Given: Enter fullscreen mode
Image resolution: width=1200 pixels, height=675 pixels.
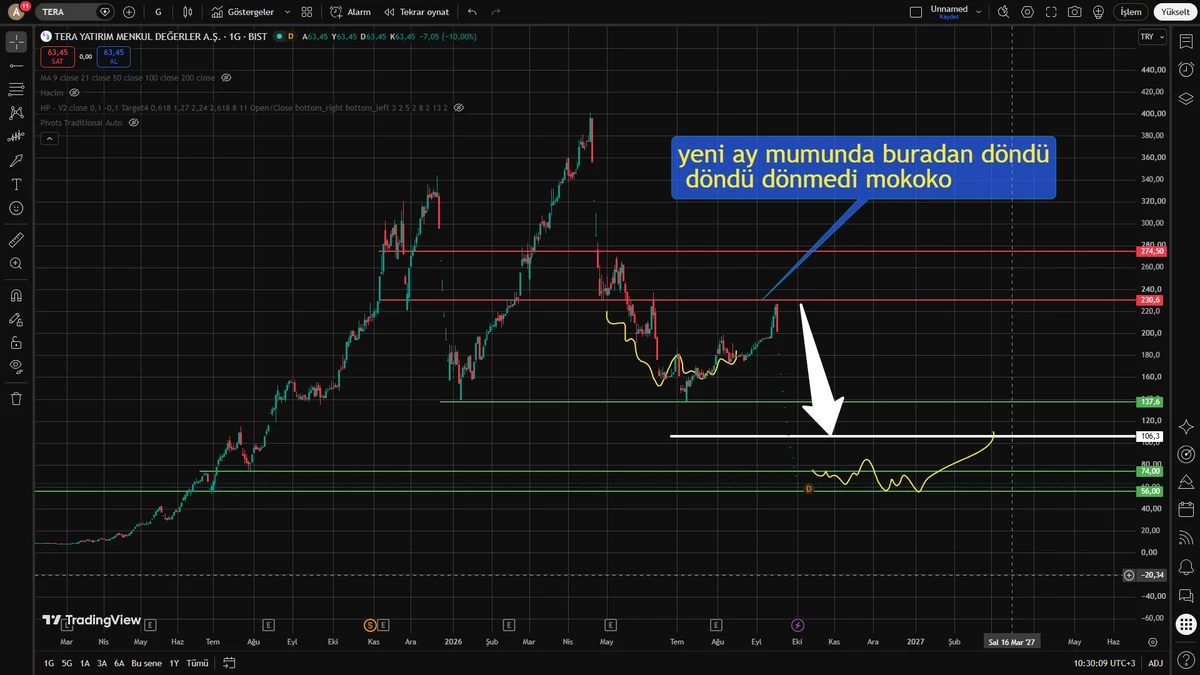Looking at the screenshot, I should (1051, 12).
